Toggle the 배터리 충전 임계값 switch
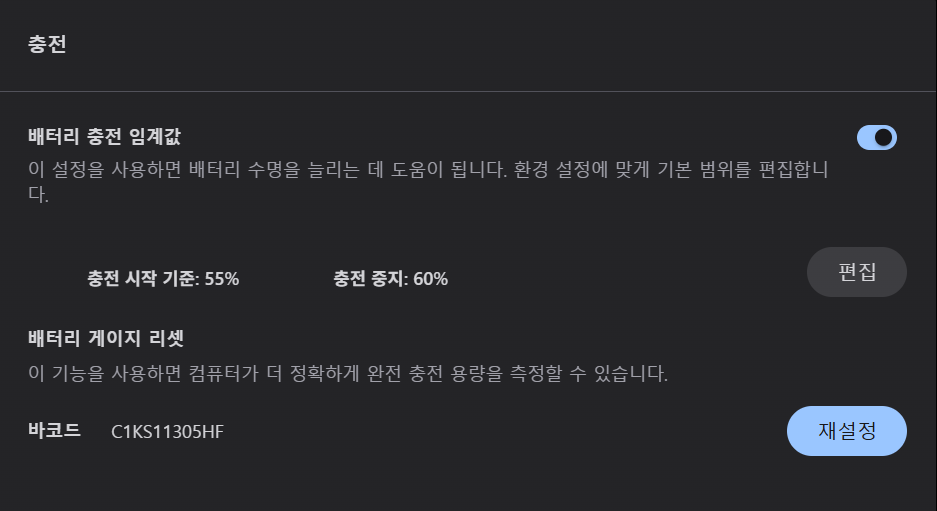 click(876, 138)
